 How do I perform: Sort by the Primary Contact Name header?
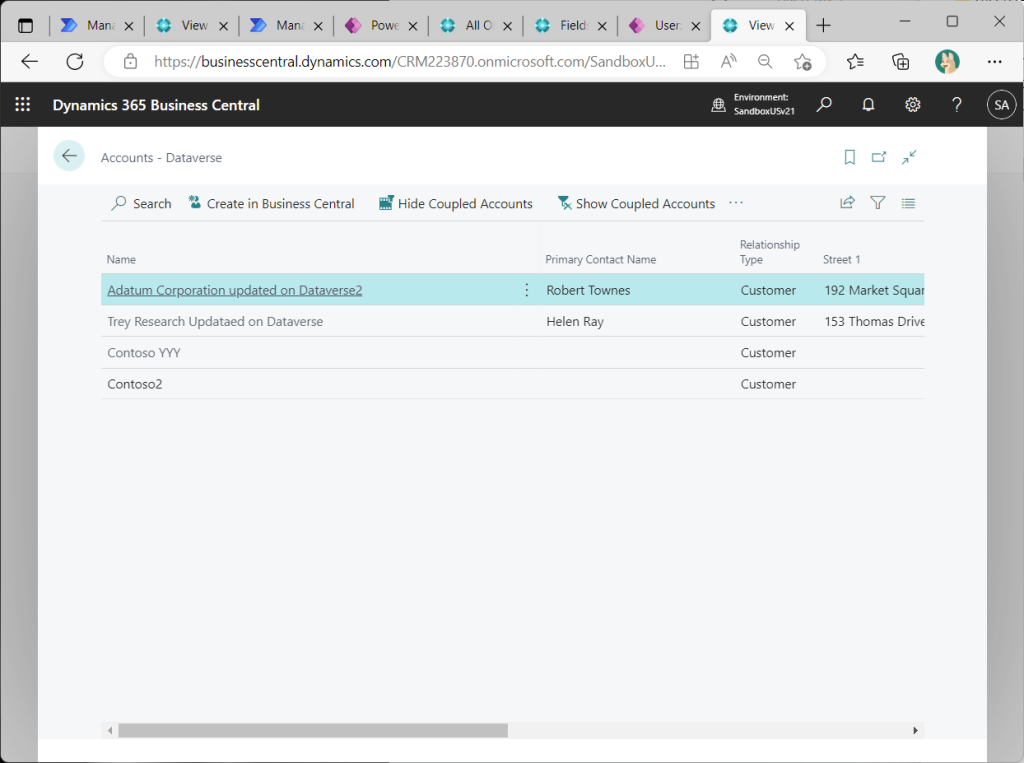coord(601,259)
